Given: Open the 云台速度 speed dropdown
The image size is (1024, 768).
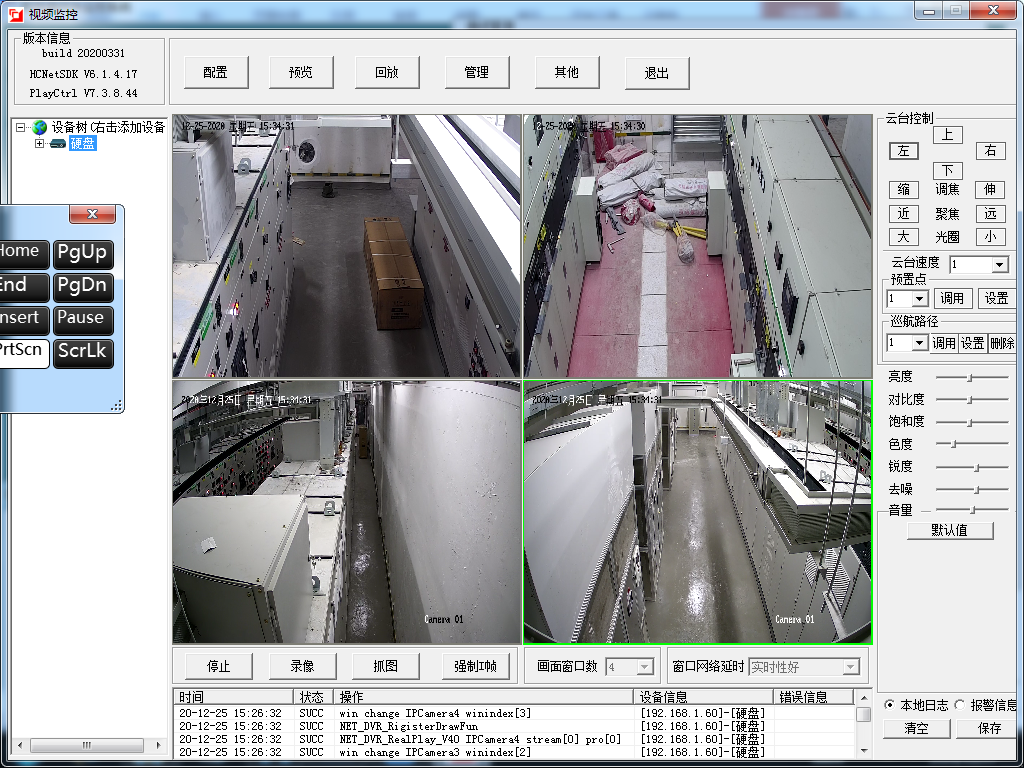Looking at the screenshot, I should (1000, 265).
